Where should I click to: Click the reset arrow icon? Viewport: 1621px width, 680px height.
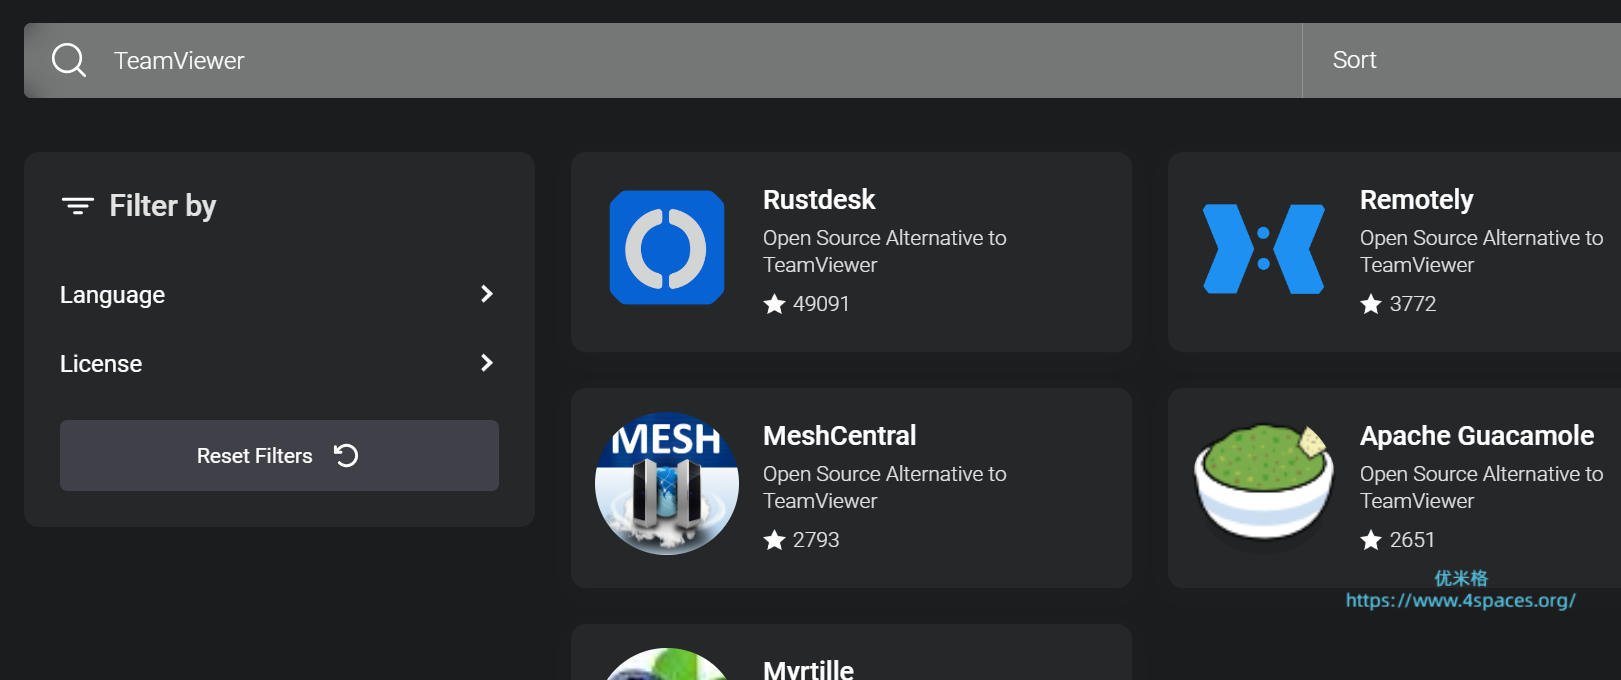pyautogui.click(x=346, y=456)
